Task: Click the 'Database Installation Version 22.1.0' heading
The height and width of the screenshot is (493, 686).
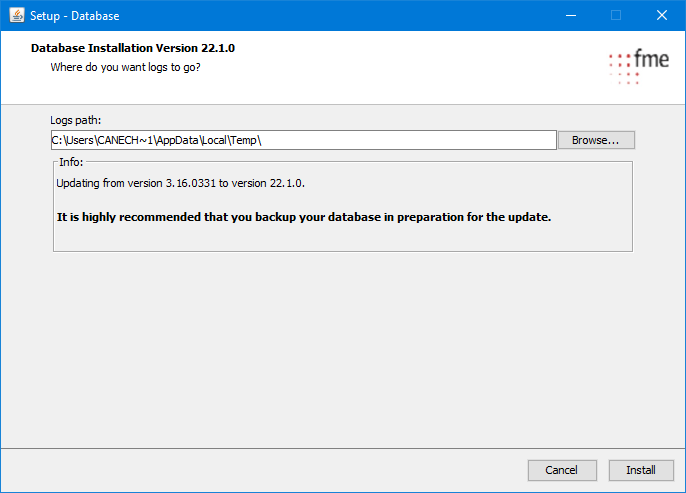Action: [133, 48]
